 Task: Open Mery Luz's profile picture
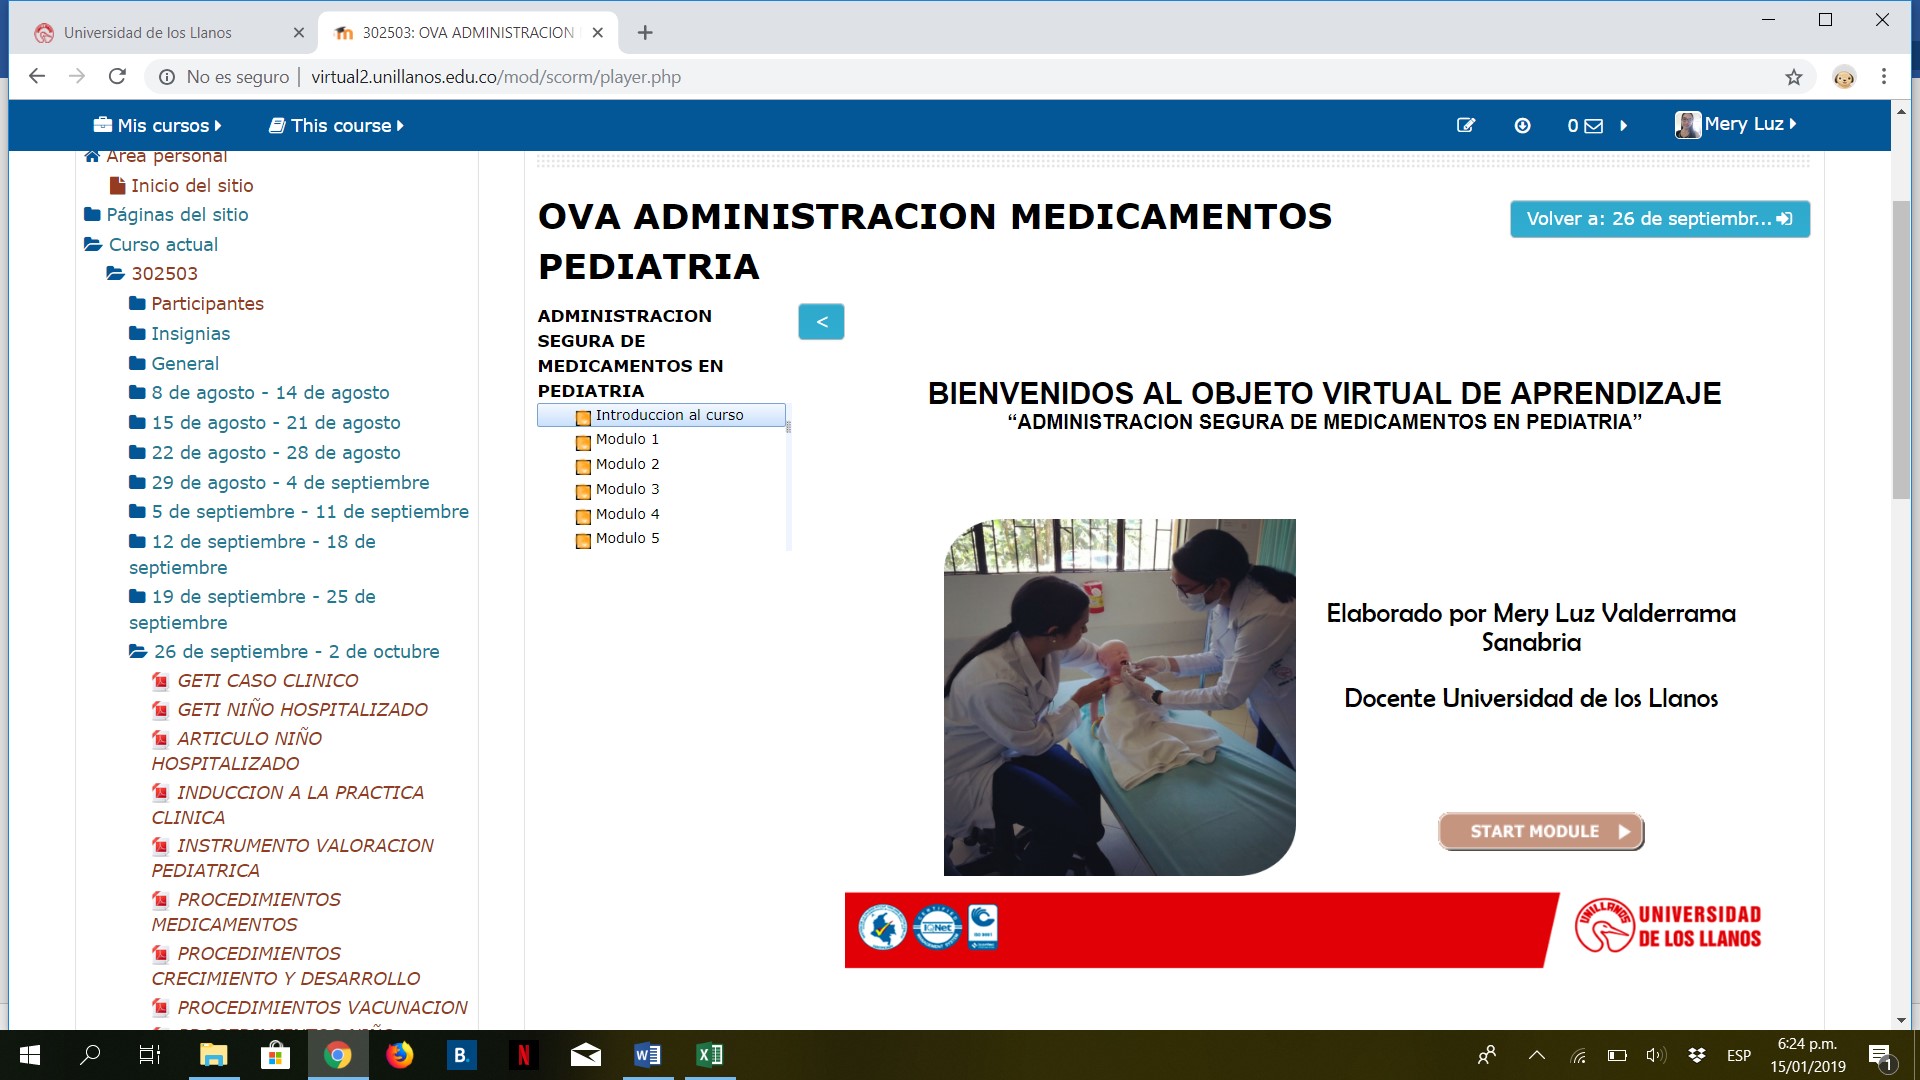tap(1687, 124)
